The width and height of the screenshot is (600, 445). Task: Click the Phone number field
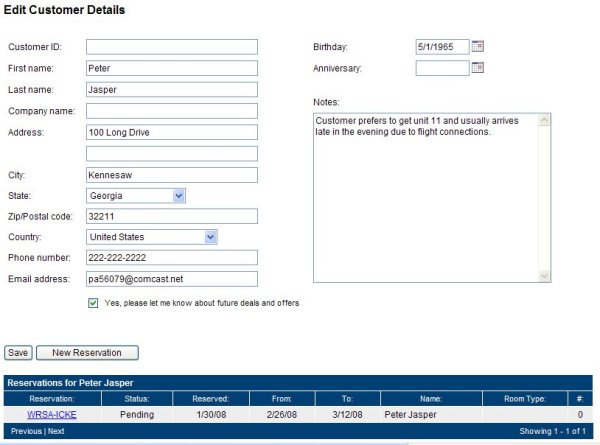pos(172,258)
